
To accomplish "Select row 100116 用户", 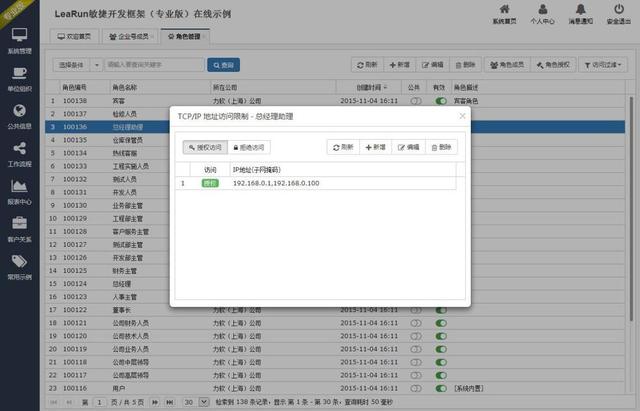I will pyautogui.click(x=335, y=389).
